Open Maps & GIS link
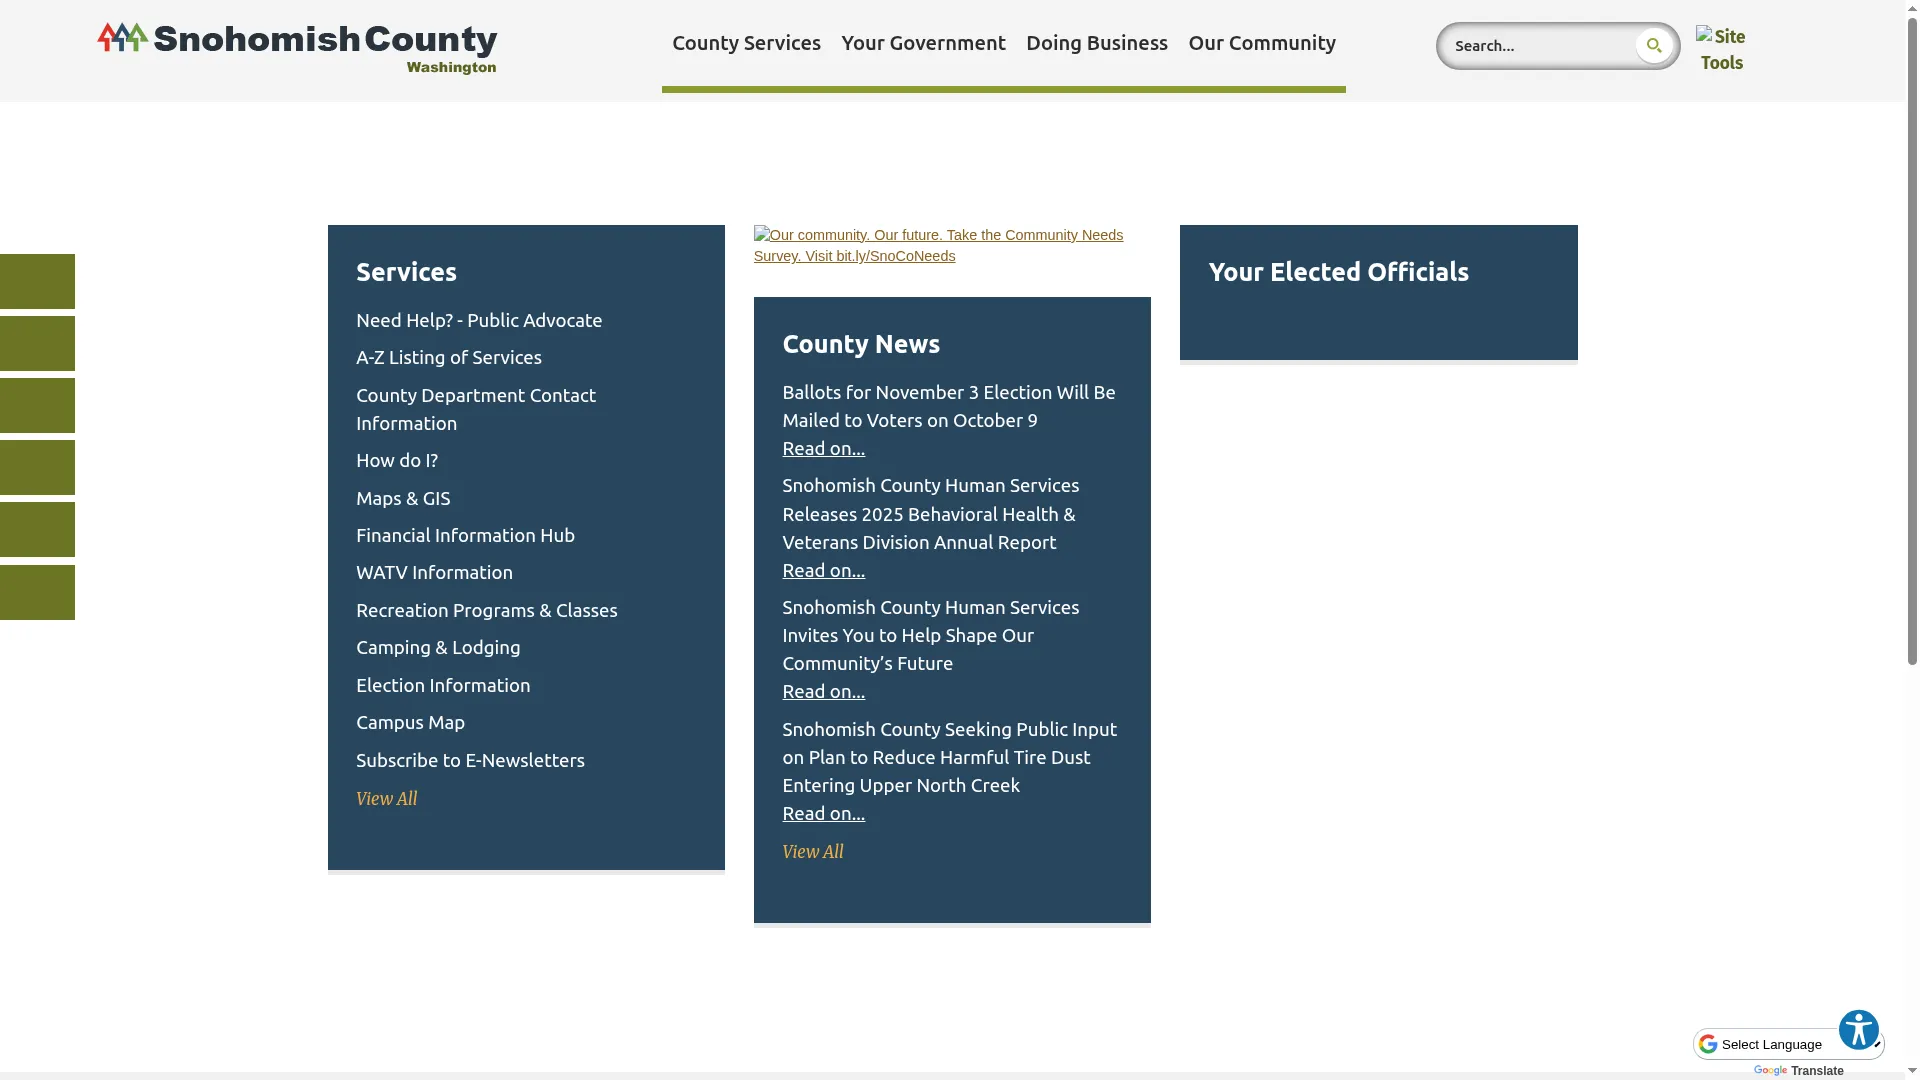 pos(403,499)
